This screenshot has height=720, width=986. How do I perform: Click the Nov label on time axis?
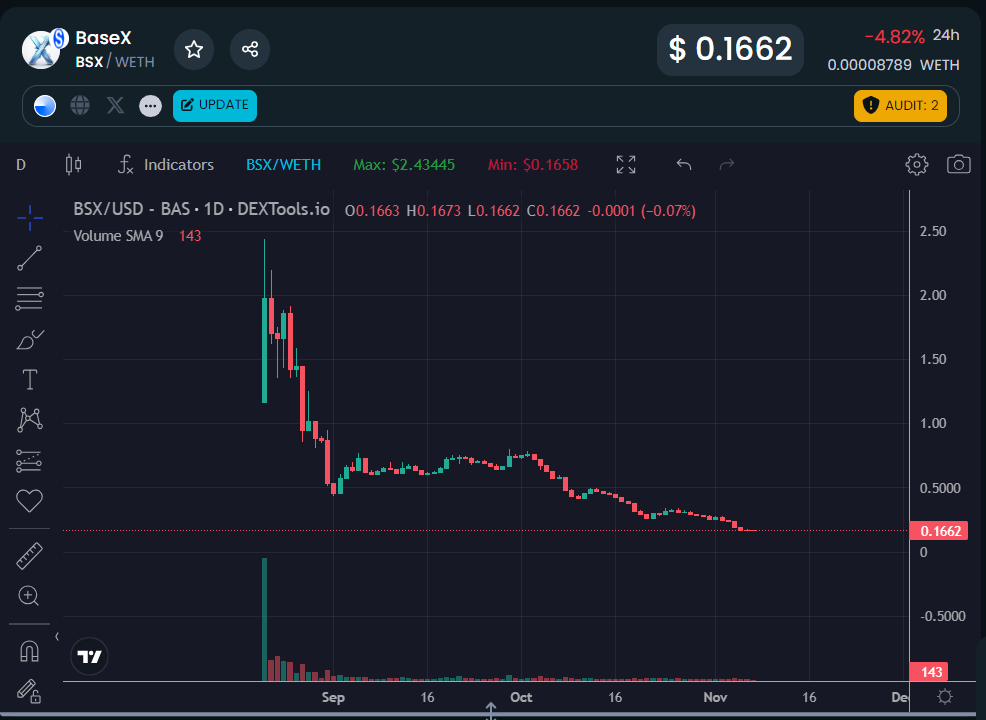coord(715,697)
